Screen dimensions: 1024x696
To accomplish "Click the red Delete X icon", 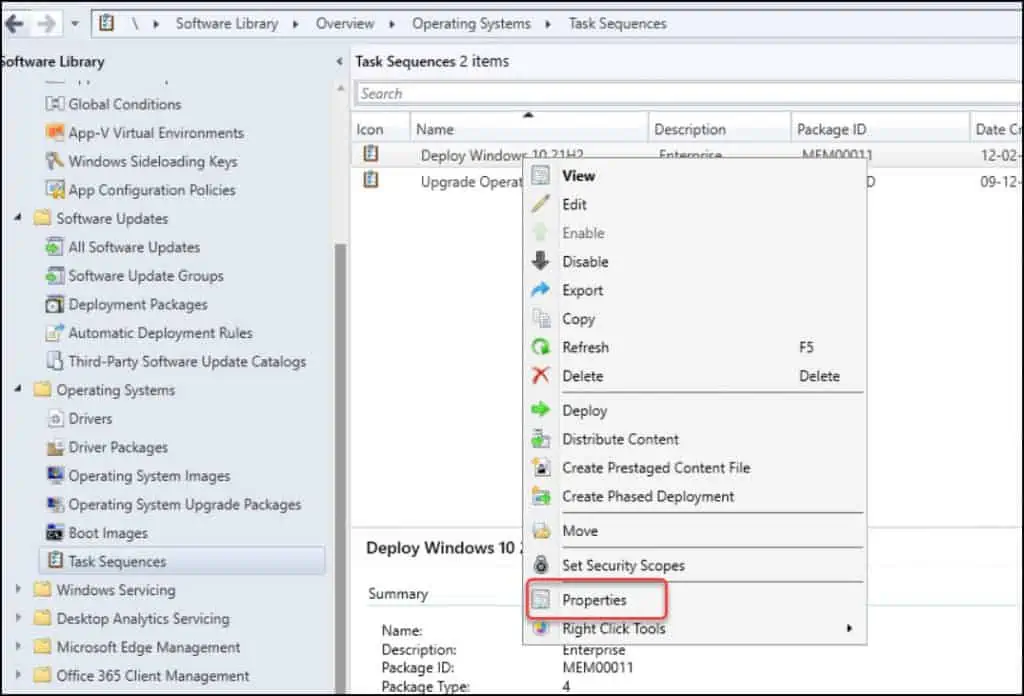I will [541, 375].
